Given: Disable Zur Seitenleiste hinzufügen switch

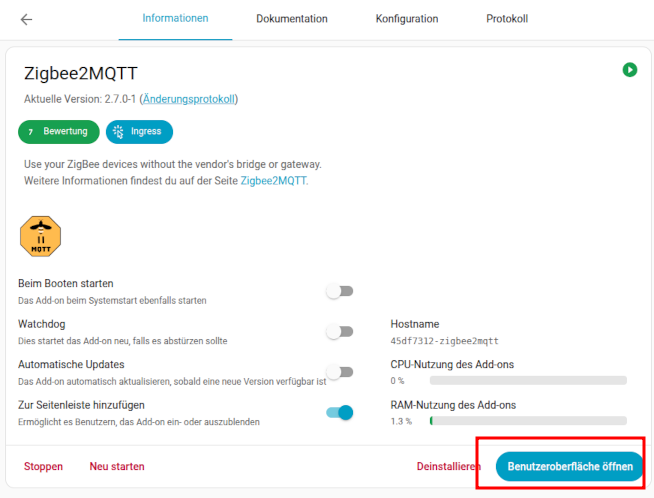Looking at the screenshot, I should point(340,412).
